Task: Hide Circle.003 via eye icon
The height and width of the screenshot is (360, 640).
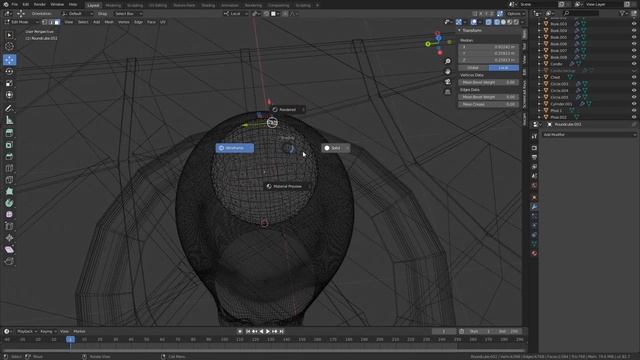Action: 634,84
